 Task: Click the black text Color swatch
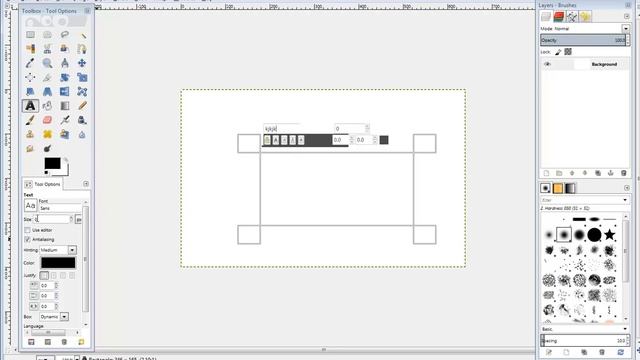click(58, 263)
